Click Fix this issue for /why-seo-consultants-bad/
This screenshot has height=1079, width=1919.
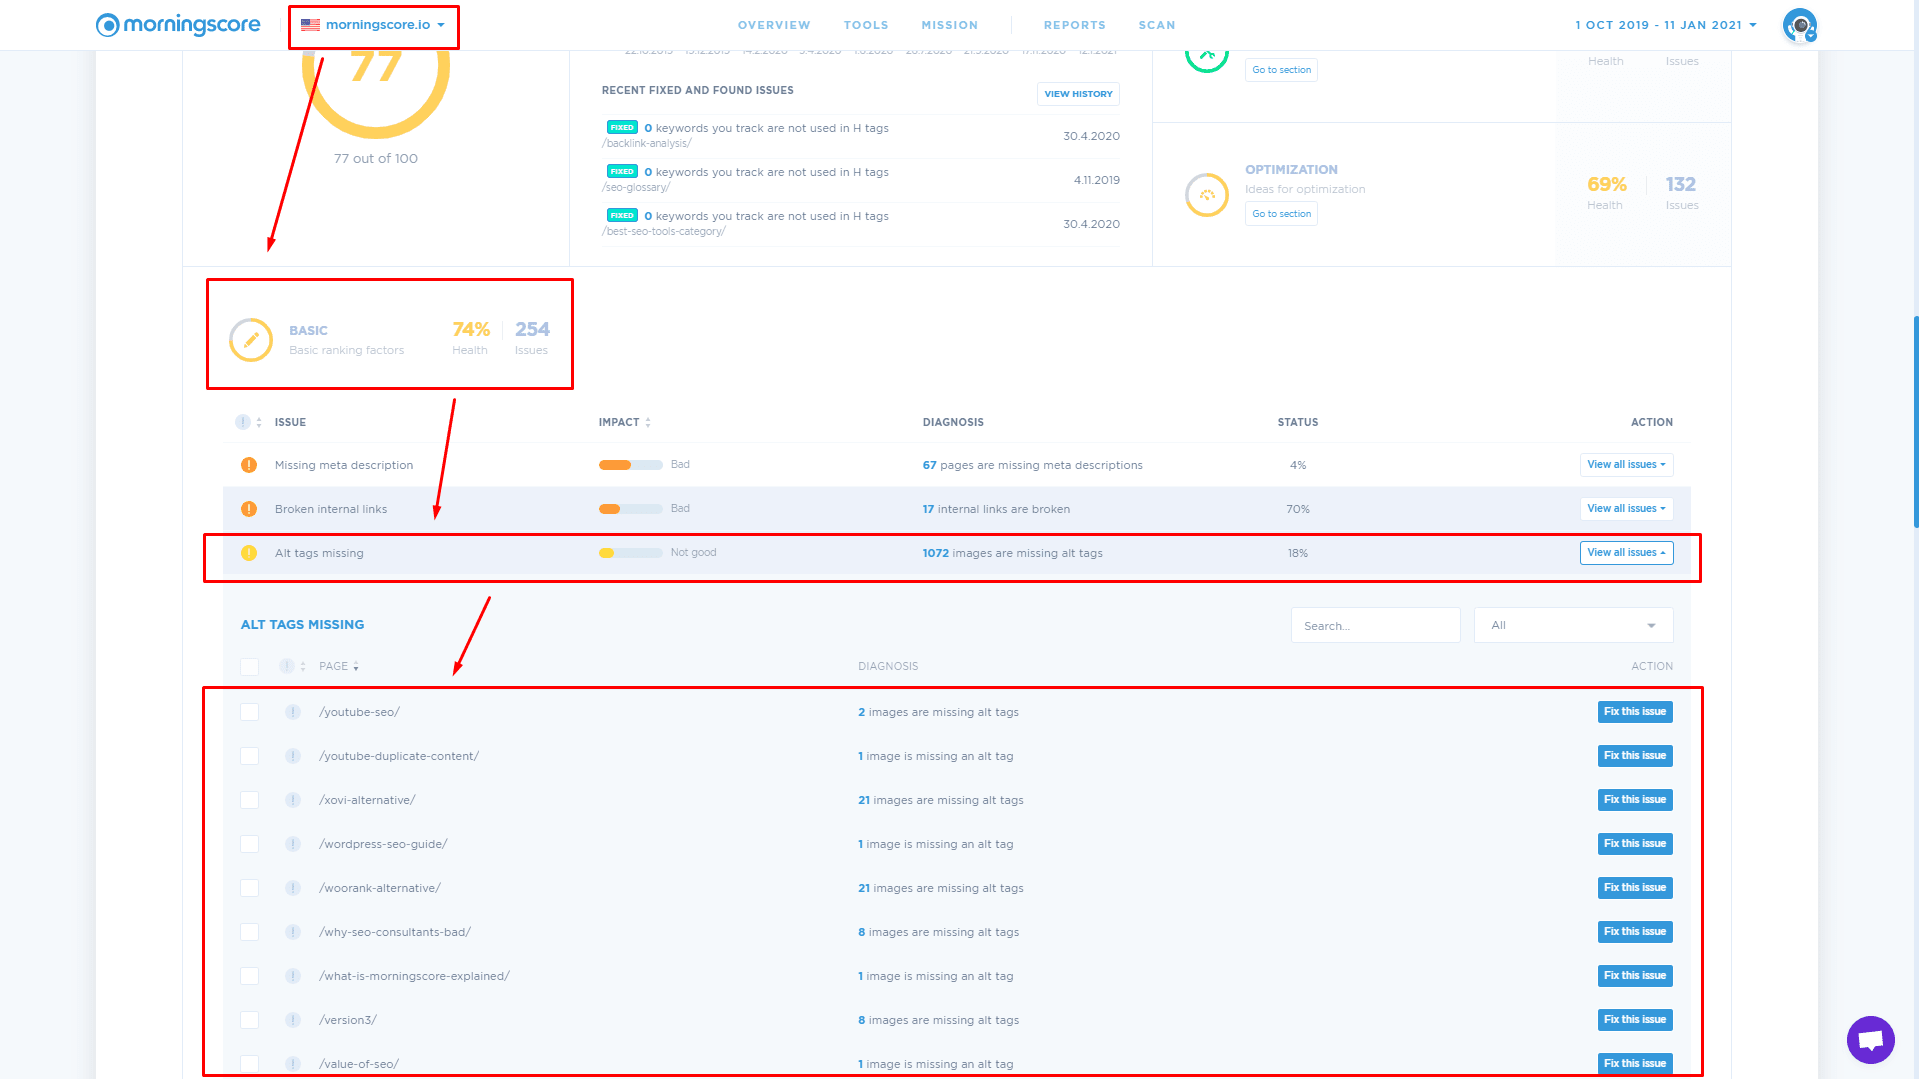pyautogui.click(x=1635, y=932)
